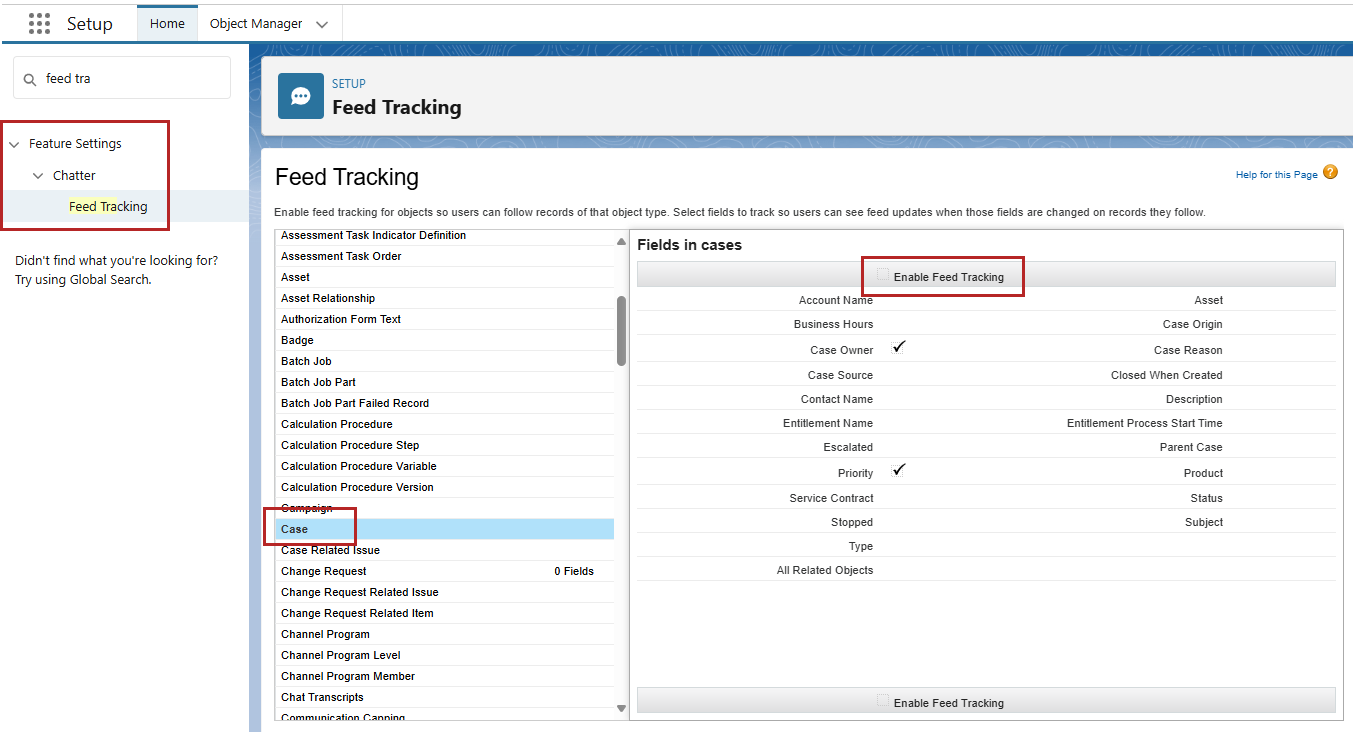Click the Quick Find search field
This screenshot has width=1353, height=732.
(x=122, y=78)
